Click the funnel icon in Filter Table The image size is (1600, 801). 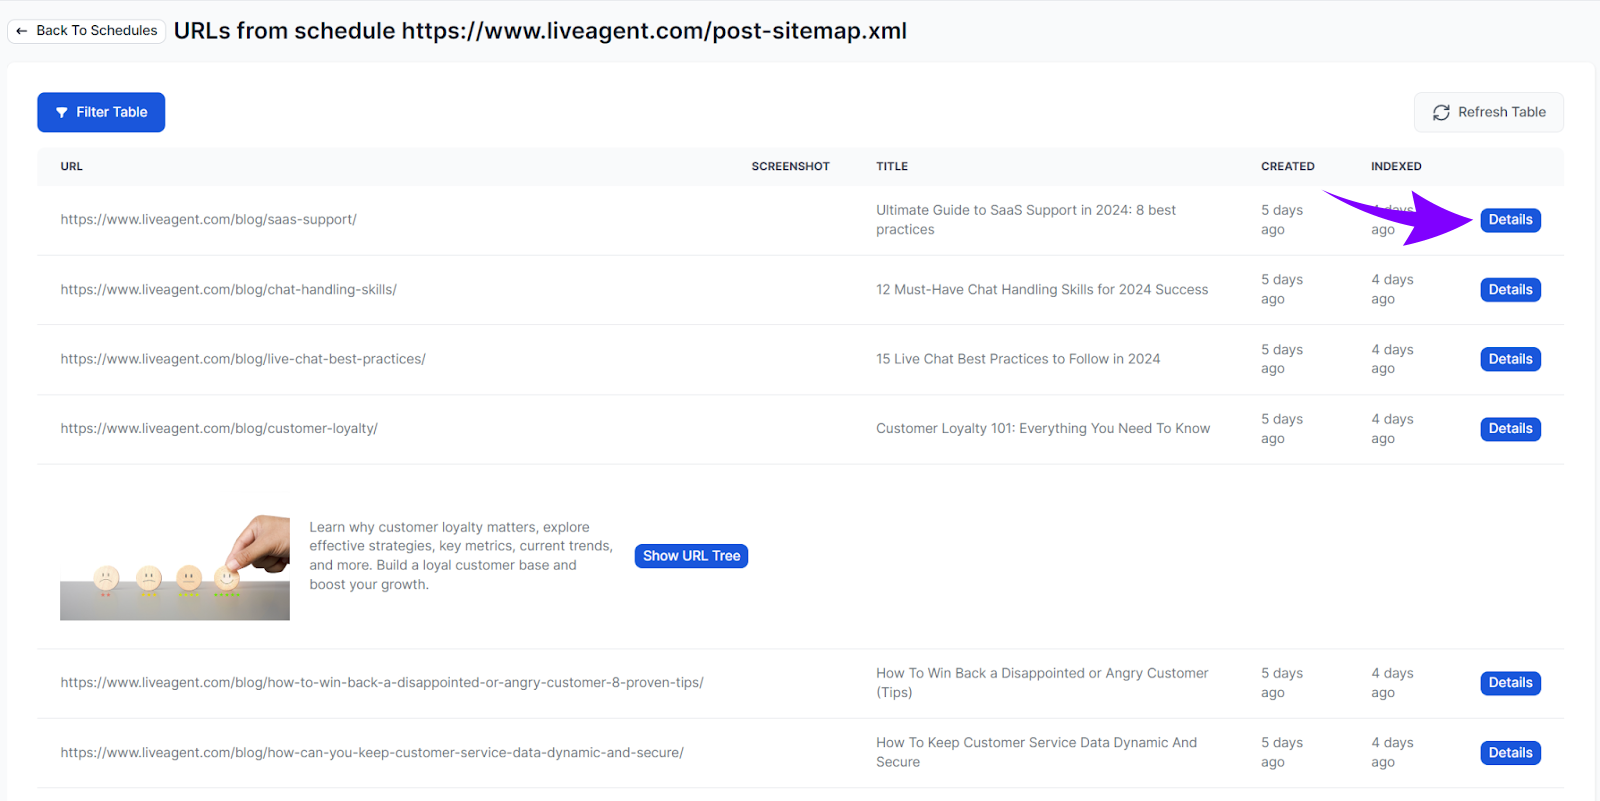point(62,113)
